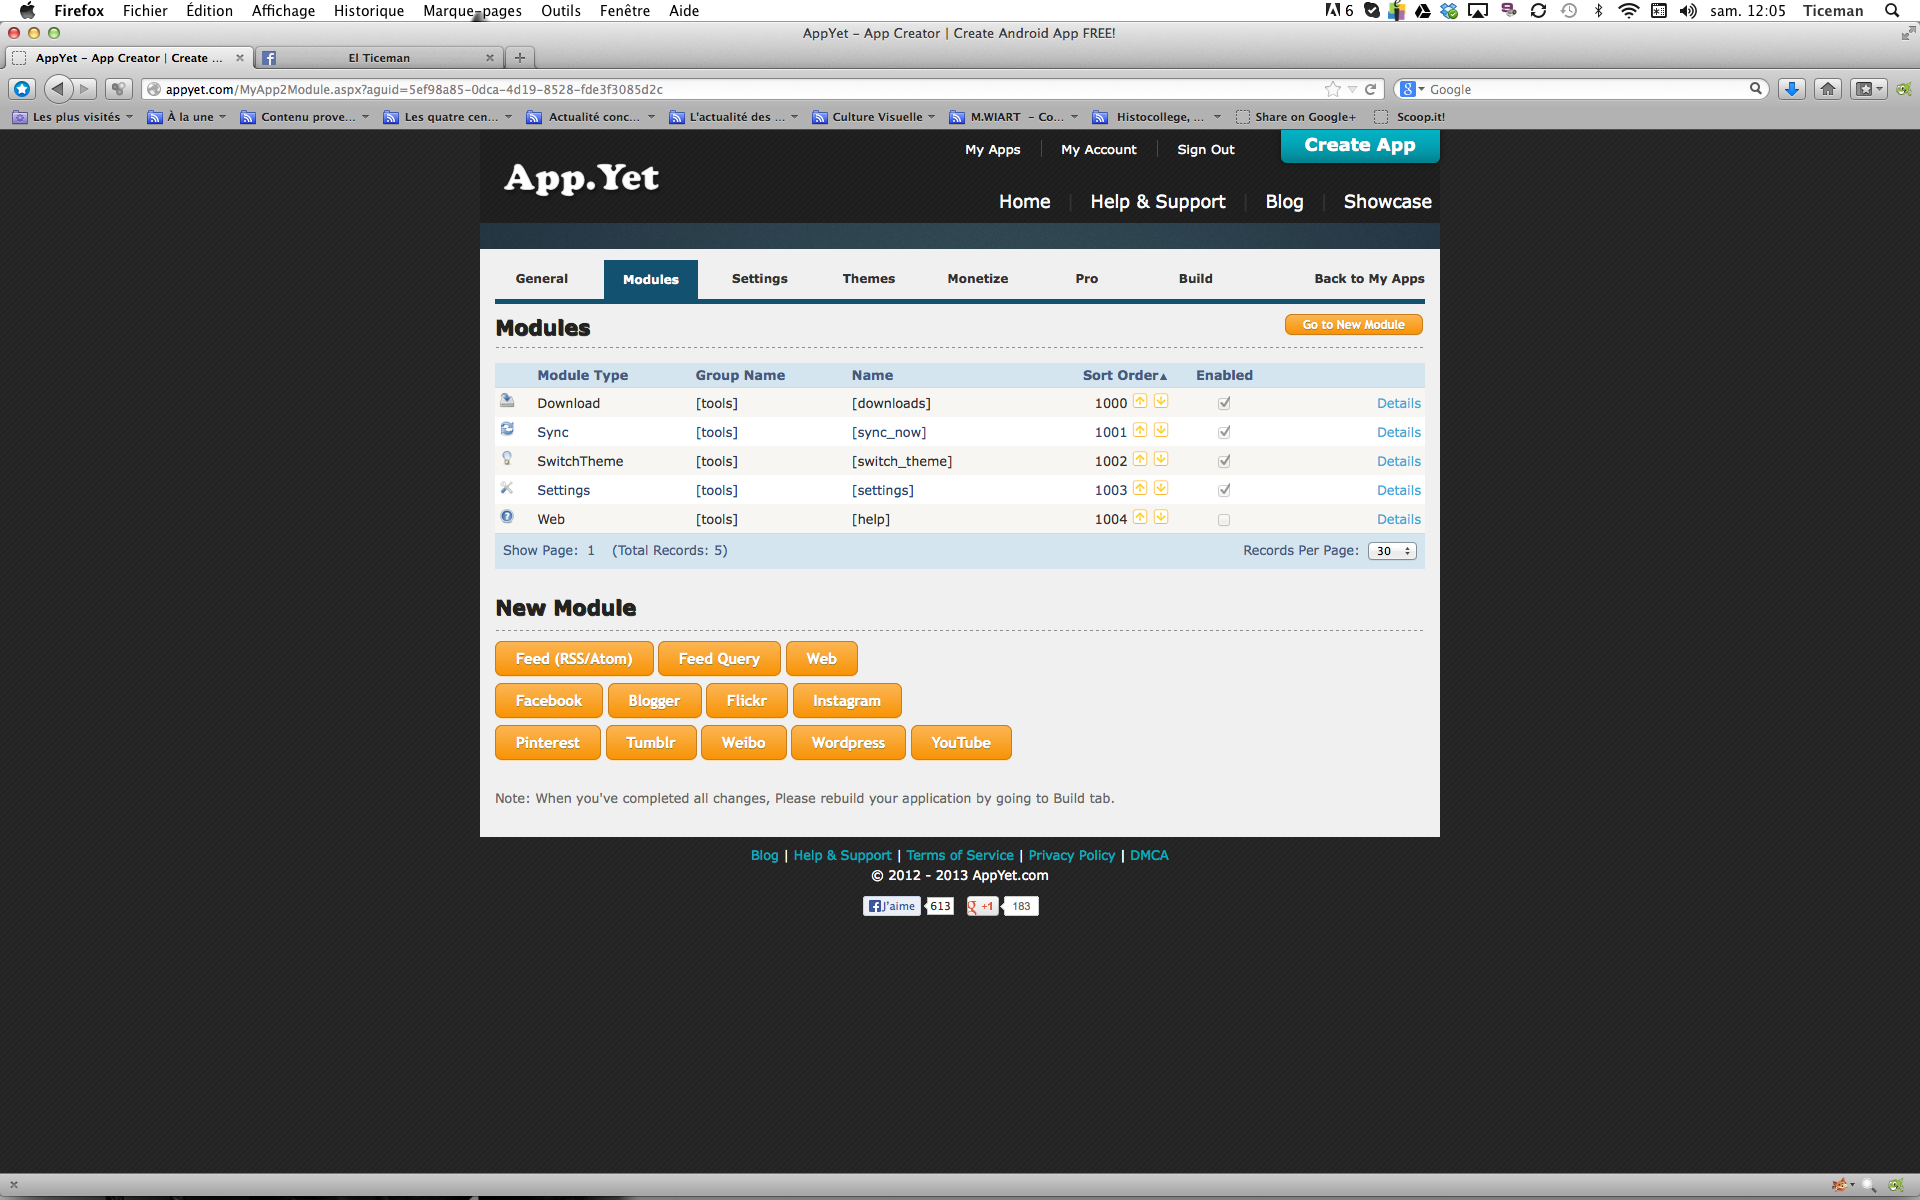1920x1200 pixels.
Task: Open the Monetize tab
Action: 978,279
